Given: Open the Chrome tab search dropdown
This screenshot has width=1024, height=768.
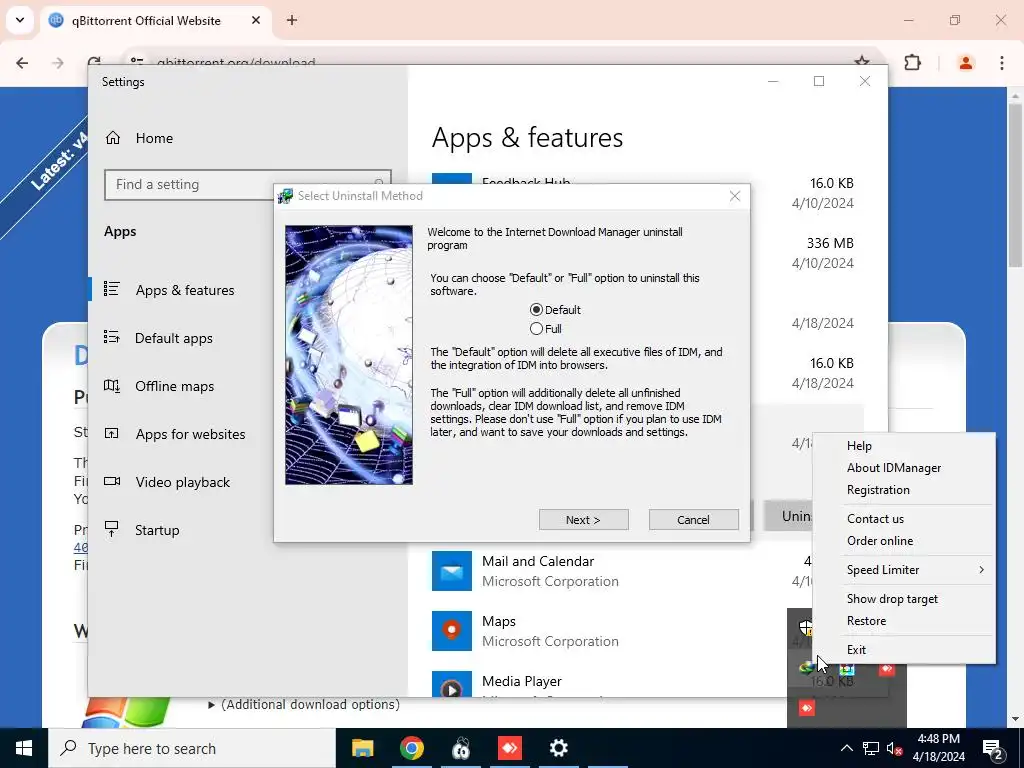Looking at the screenshot, I should click(x=20, y=20).
